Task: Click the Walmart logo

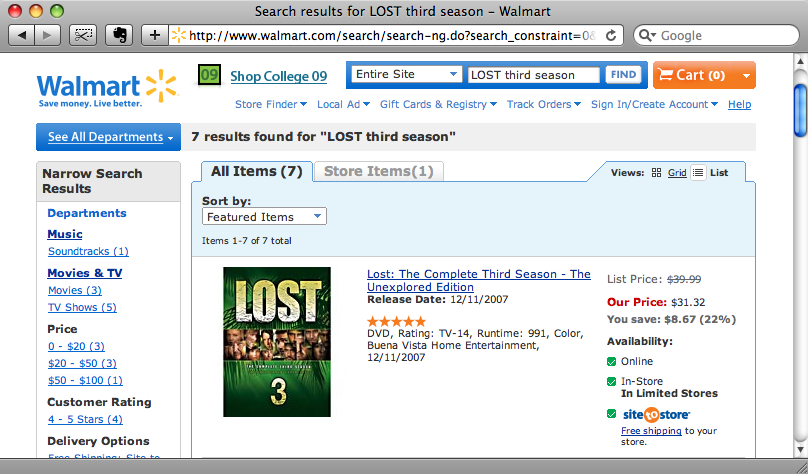Action: (x=107, y=88)
